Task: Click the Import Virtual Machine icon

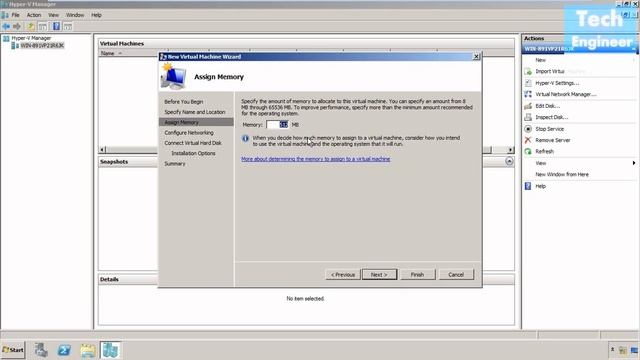Action: pyautogui.click(x=528, y=71)
